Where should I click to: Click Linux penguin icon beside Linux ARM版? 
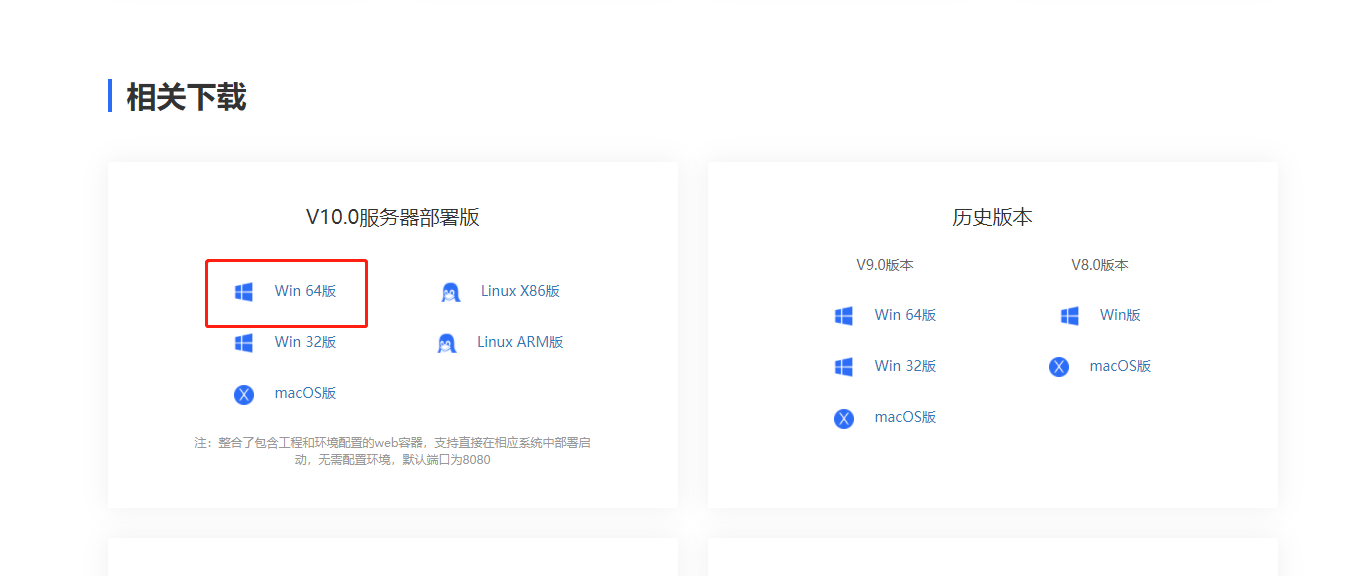446,343
